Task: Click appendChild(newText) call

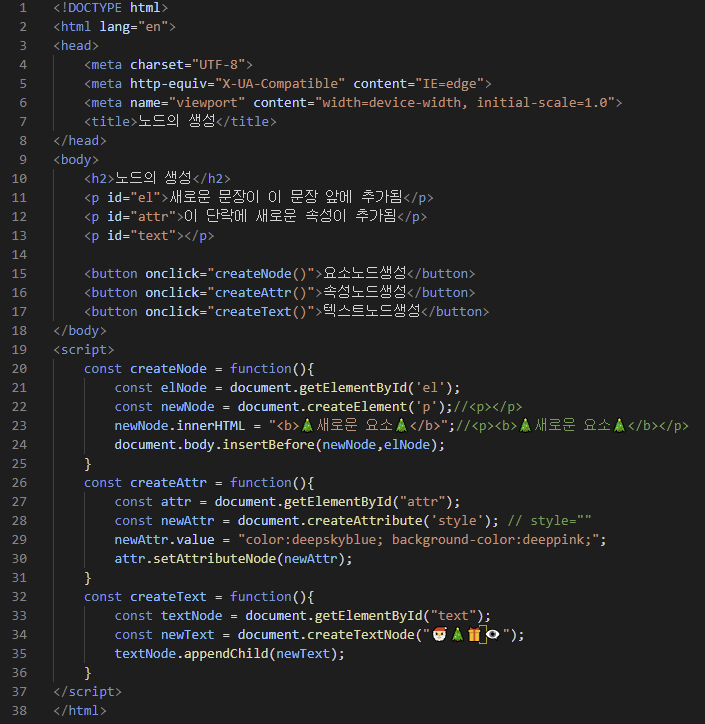Action: pyautogui.click(x=261, y=653)
